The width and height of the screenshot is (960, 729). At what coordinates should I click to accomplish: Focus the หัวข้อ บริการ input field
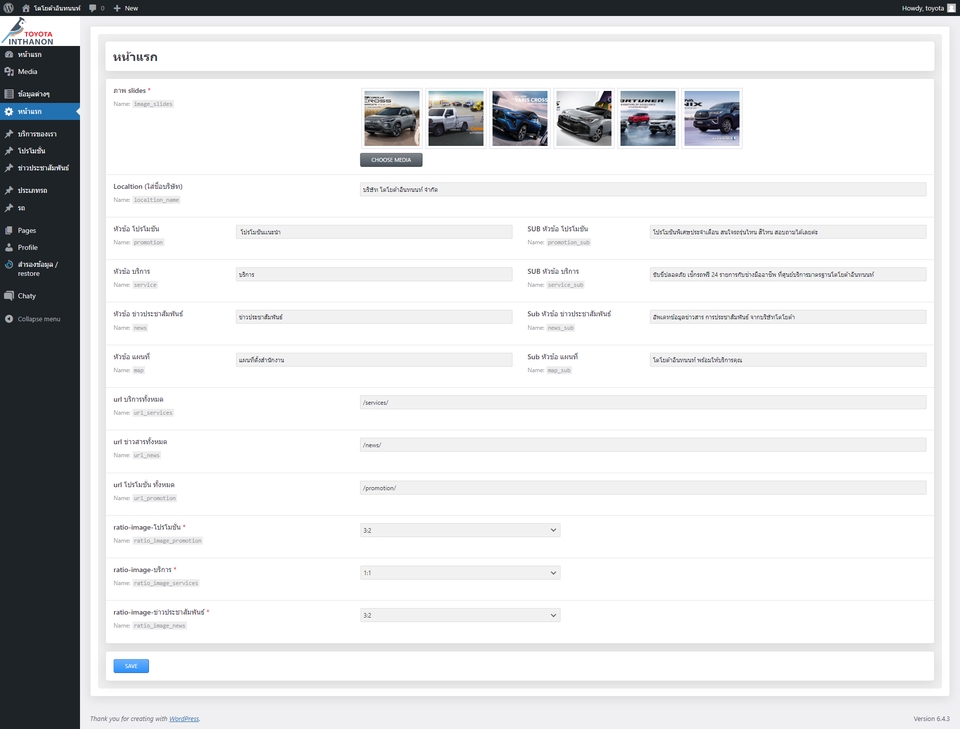374,274
